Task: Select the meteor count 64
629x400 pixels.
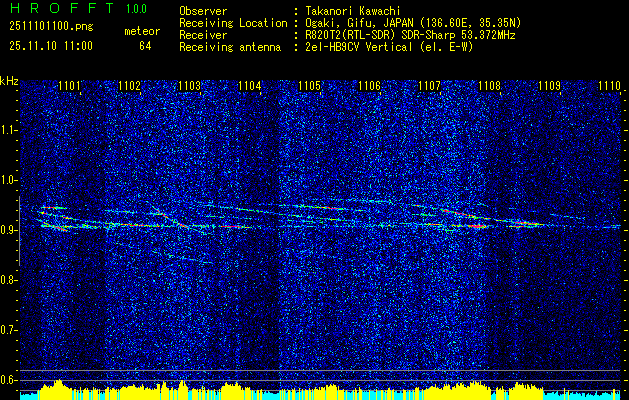Action: point(145,46)
